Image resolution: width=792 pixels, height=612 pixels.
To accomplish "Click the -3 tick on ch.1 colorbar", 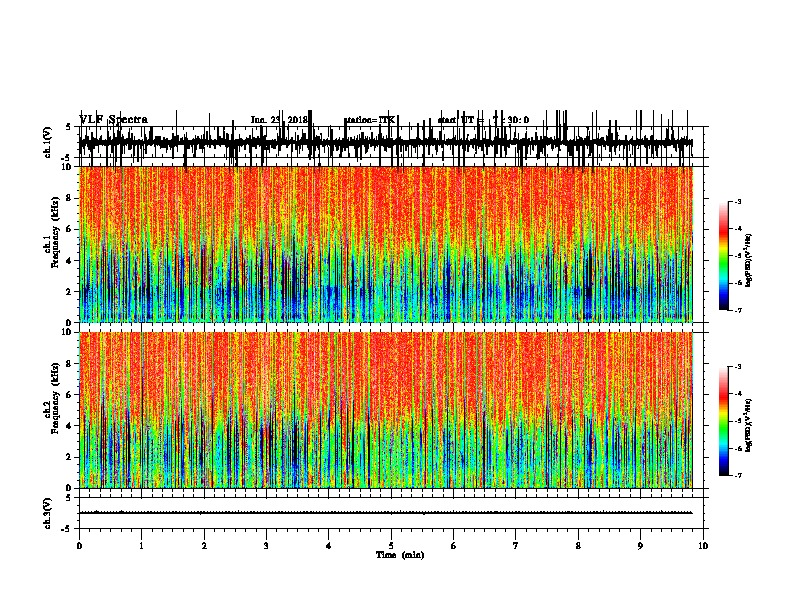I will (737, 201).
